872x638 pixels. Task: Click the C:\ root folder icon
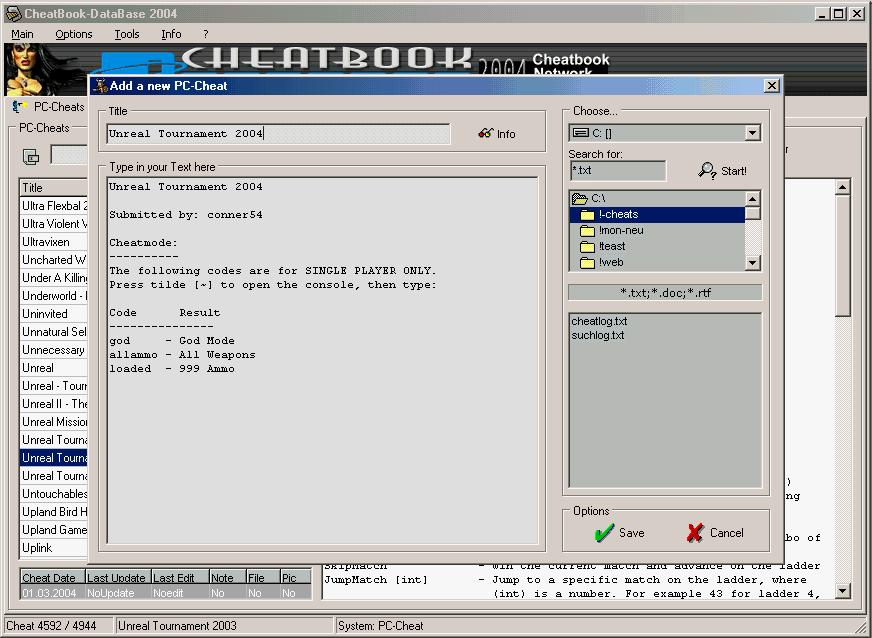click(580, 198)
